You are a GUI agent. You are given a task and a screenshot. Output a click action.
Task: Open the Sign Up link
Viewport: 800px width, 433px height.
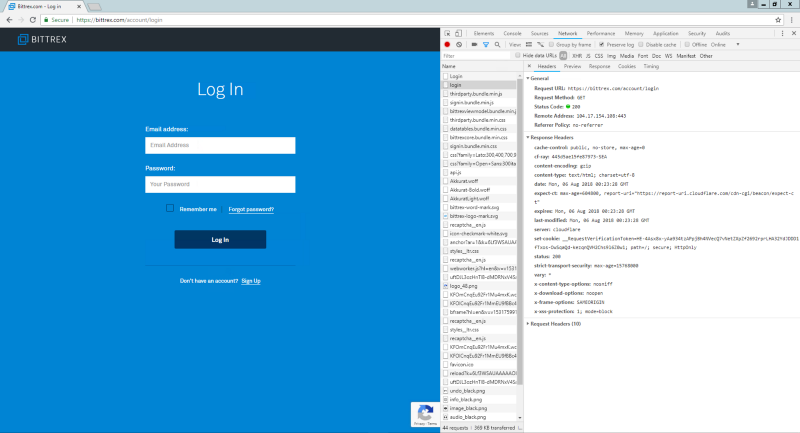point(251,281)
